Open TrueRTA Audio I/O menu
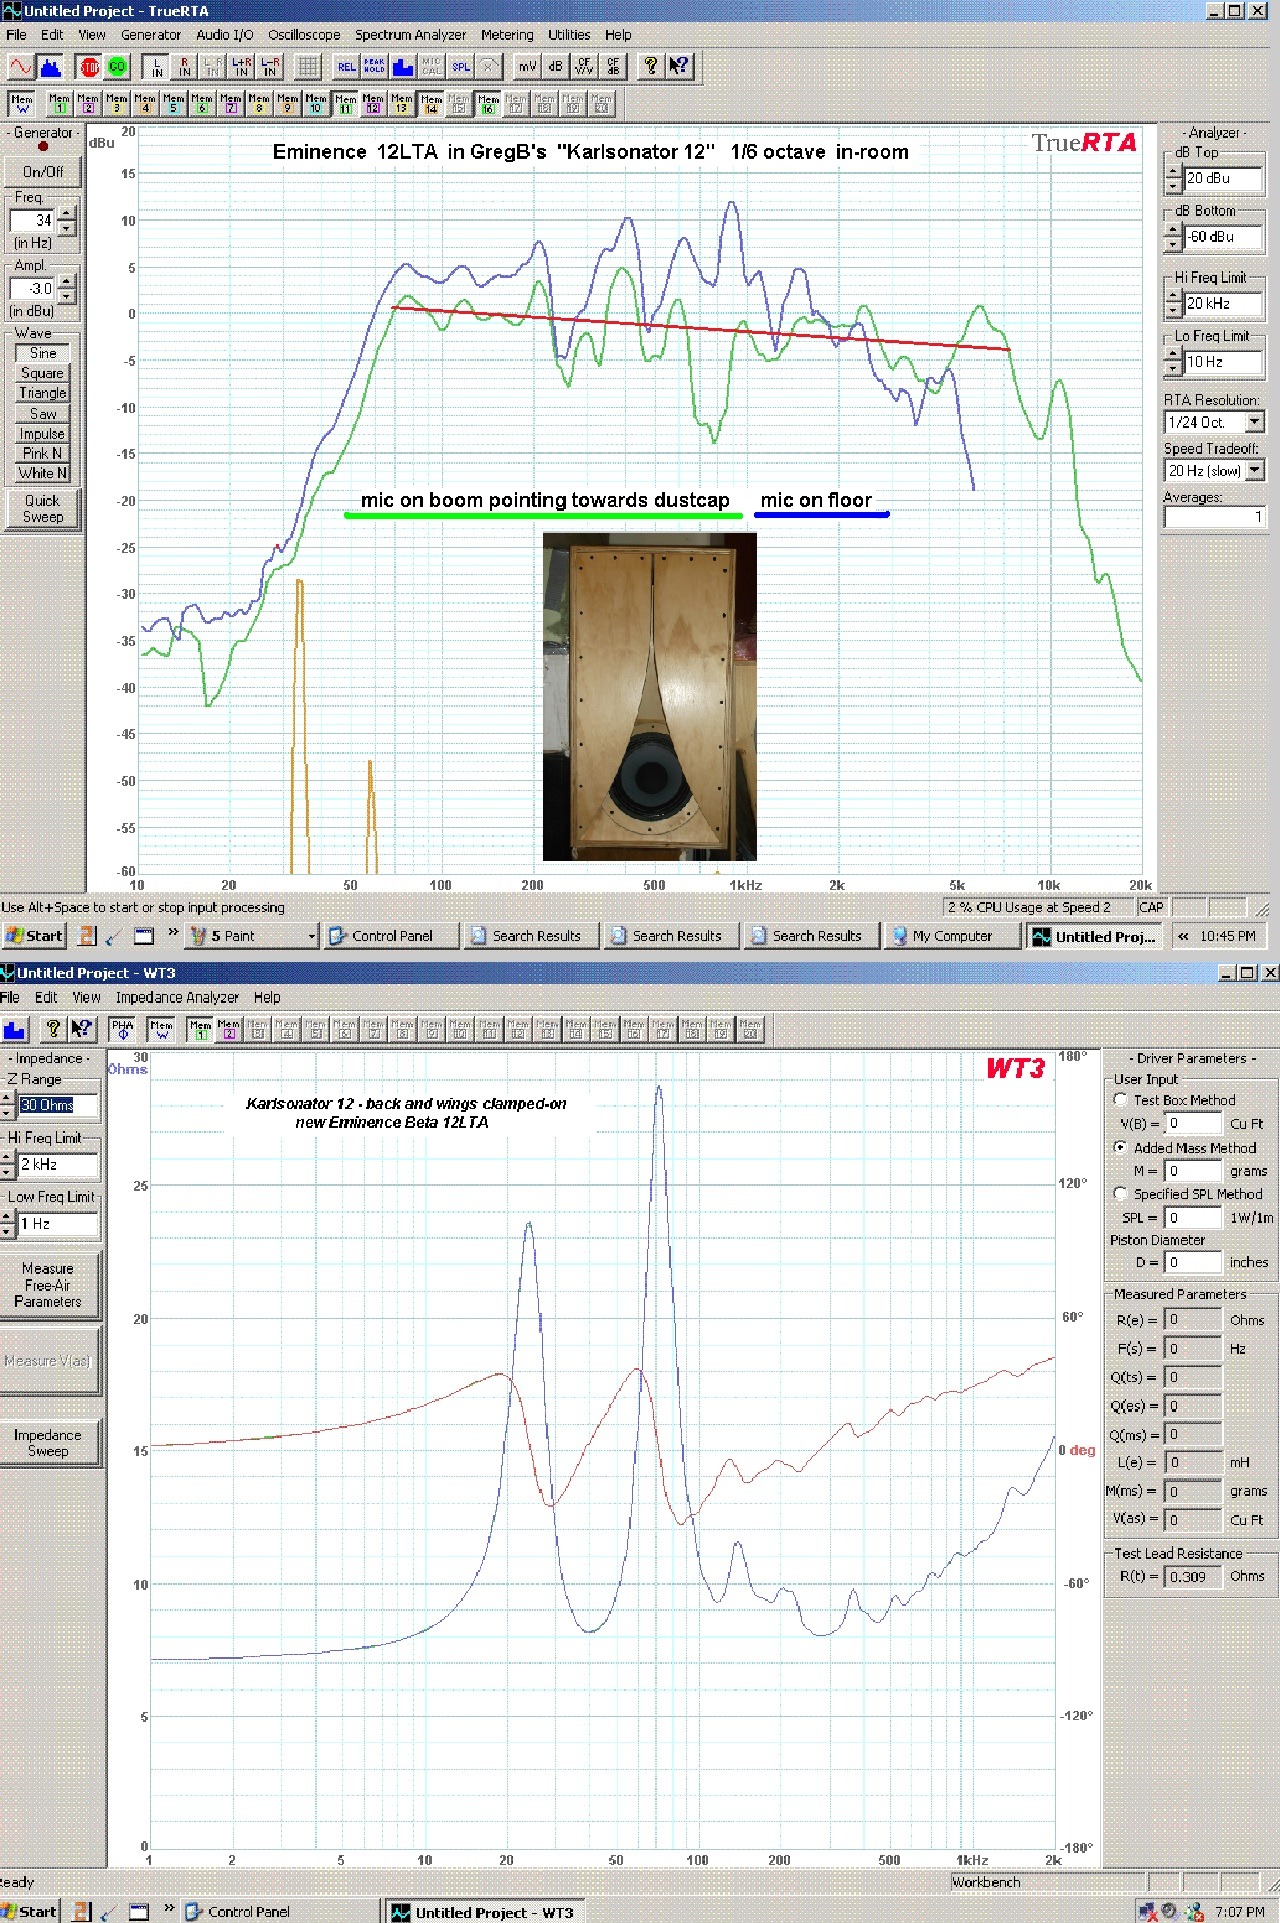 [x=224, y=34]
